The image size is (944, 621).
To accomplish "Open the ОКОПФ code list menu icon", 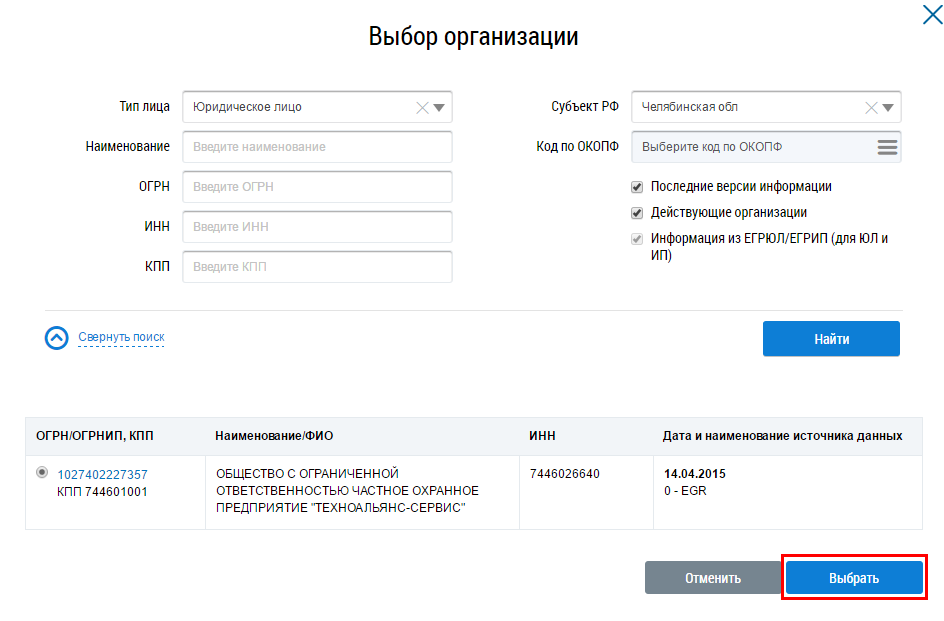I will coord(887,147).
